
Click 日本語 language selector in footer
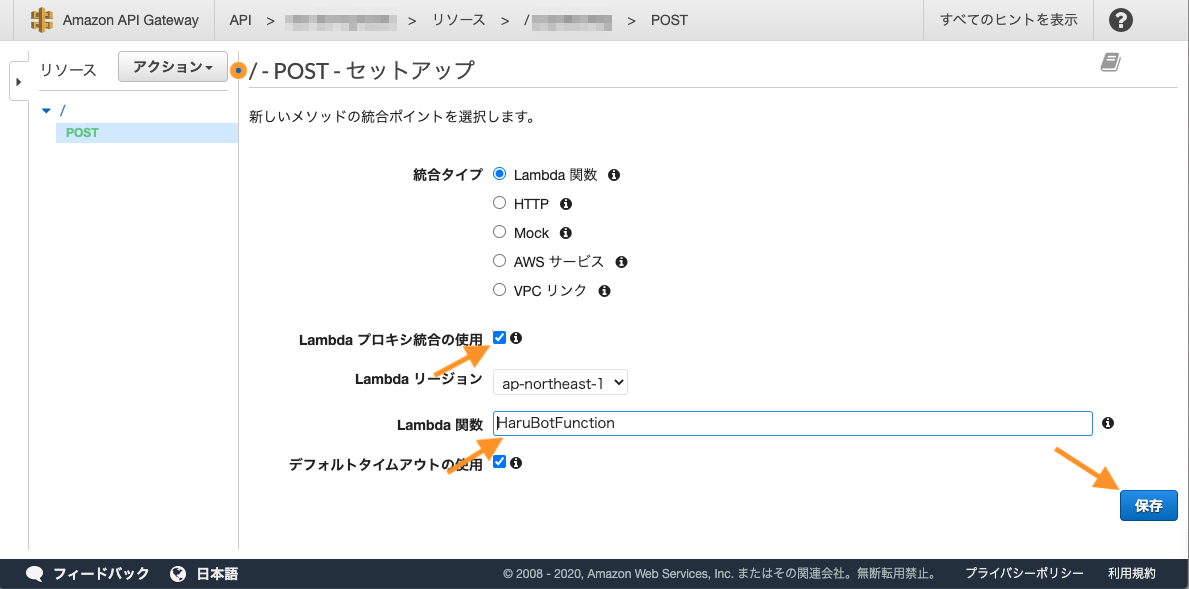217,574
